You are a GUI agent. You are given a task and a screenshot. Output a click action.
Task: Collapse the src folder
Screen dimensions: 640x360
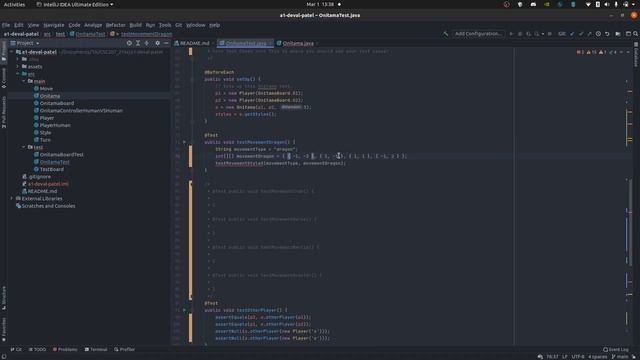[x=18, y=74]
